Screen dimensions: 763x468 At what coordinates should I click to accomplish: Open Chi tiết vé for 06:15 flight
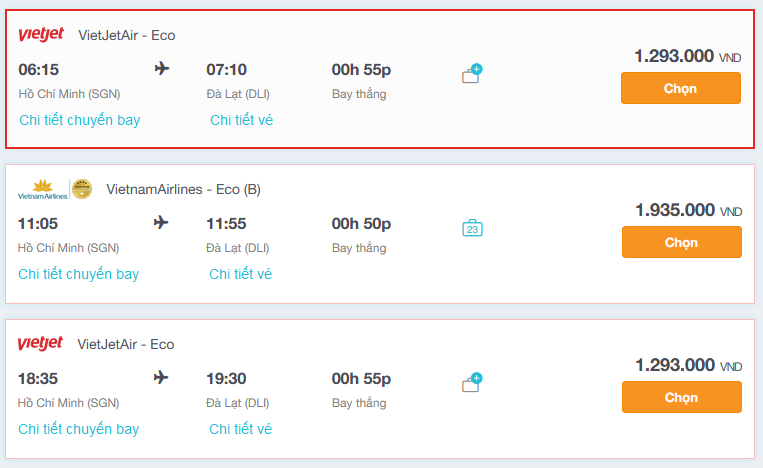[x=241, y=120]
